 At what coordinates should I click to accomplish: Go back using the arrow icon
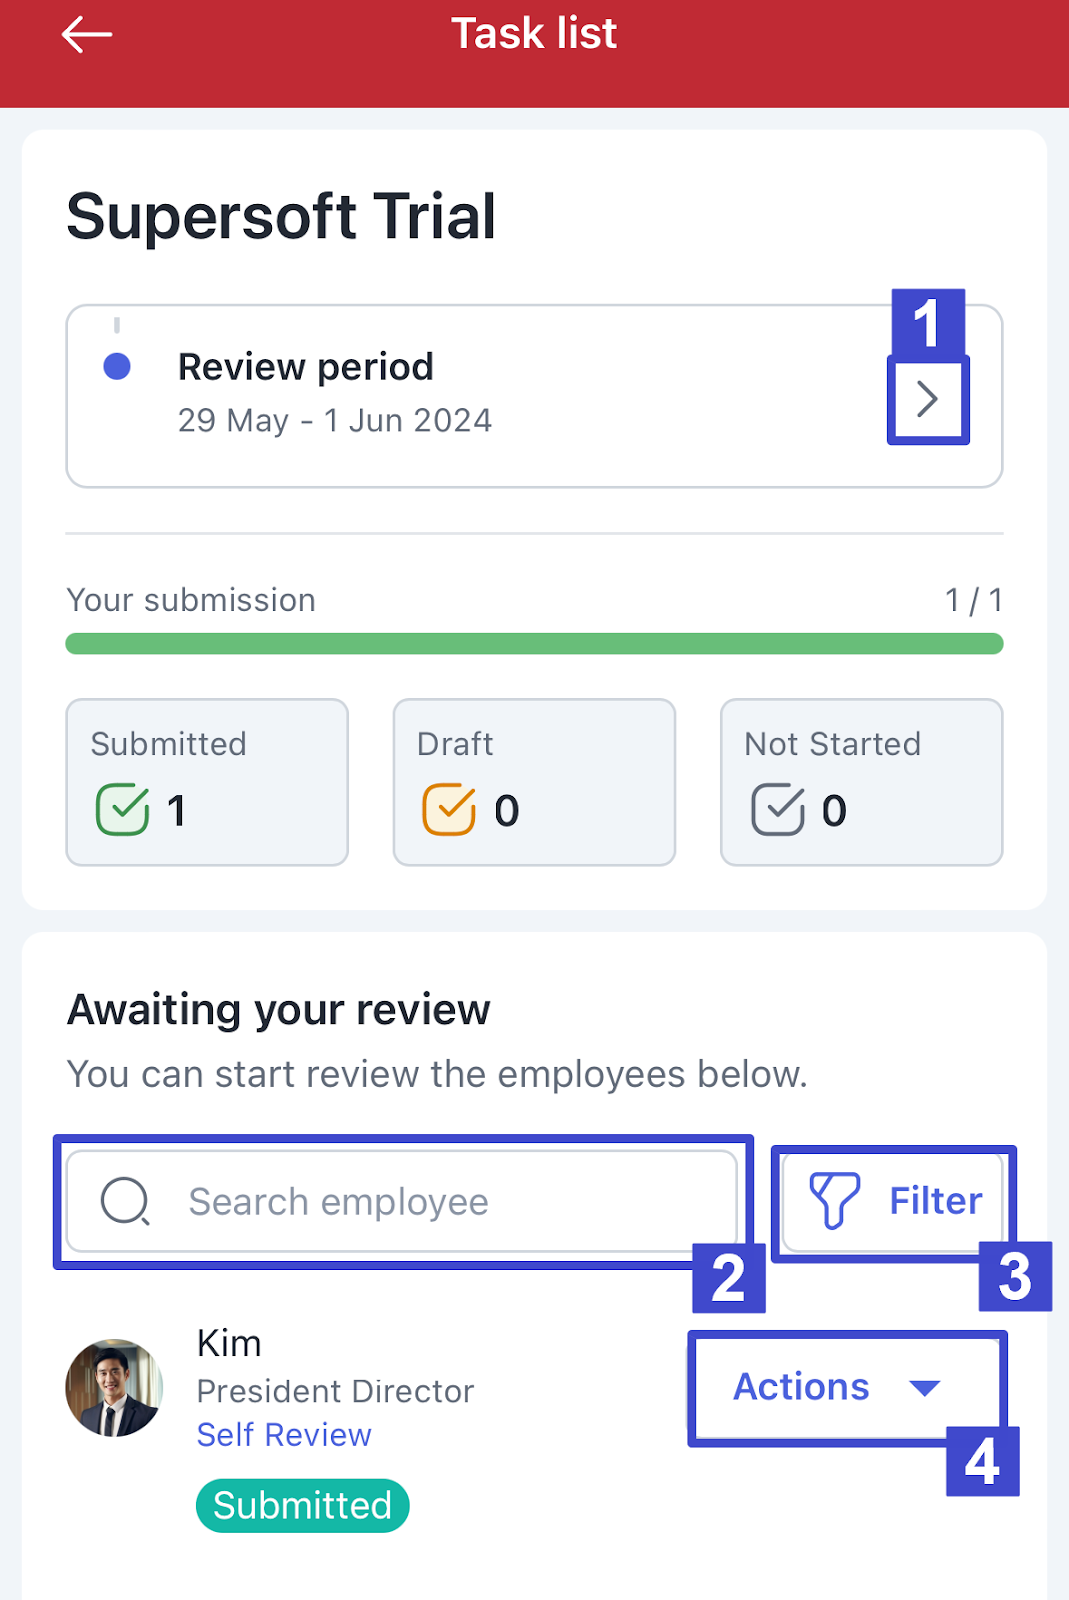(x=86, y=34)
